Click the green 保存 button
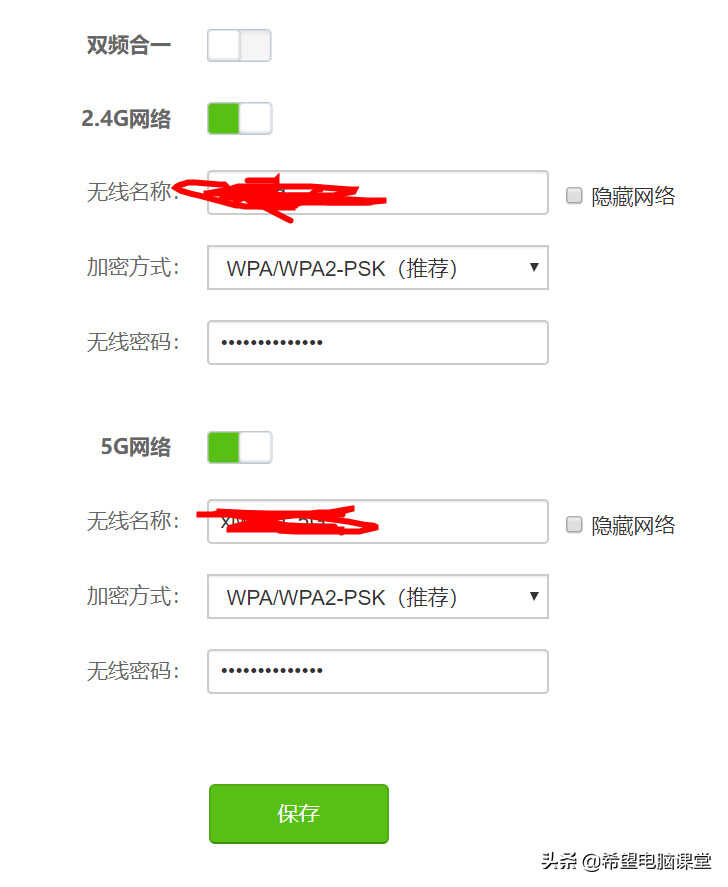Screen dimensions: 728x887 pyautogui.click(x=299, y=813)
